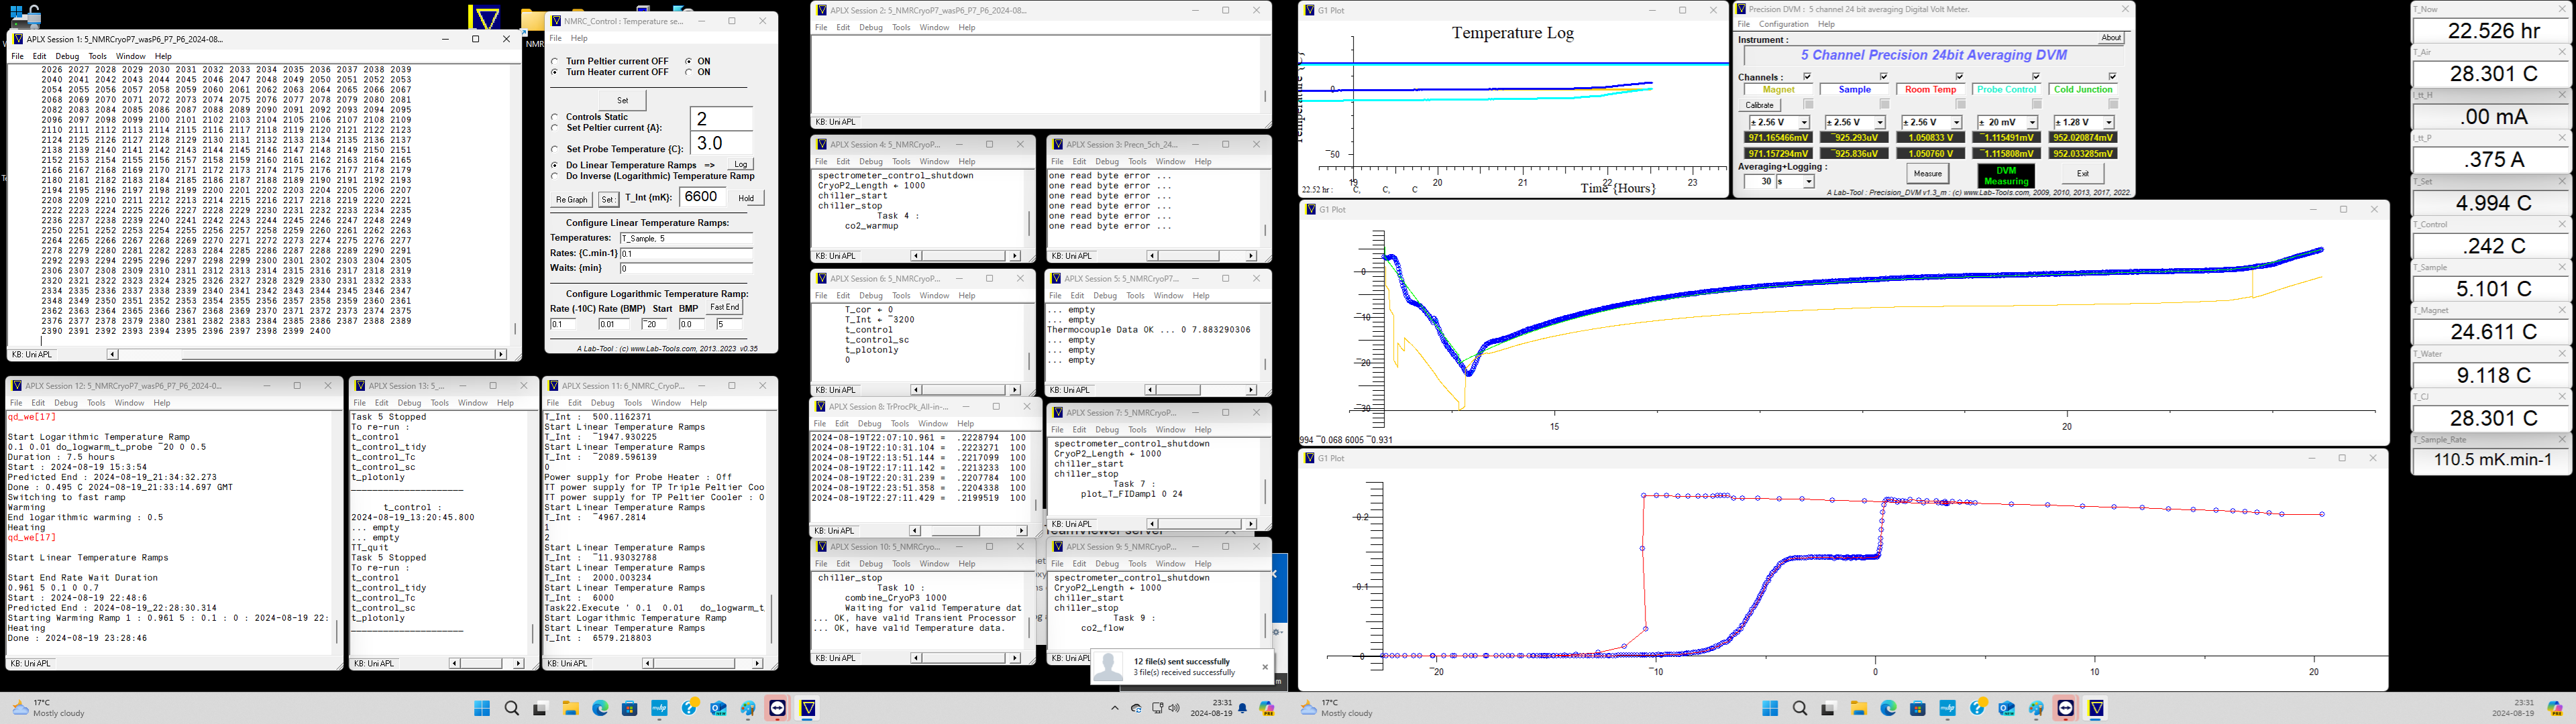Click the APLX Session 10 title bar icon
This screenshot has height=724, width=2576.
click(x=822, y=547)
